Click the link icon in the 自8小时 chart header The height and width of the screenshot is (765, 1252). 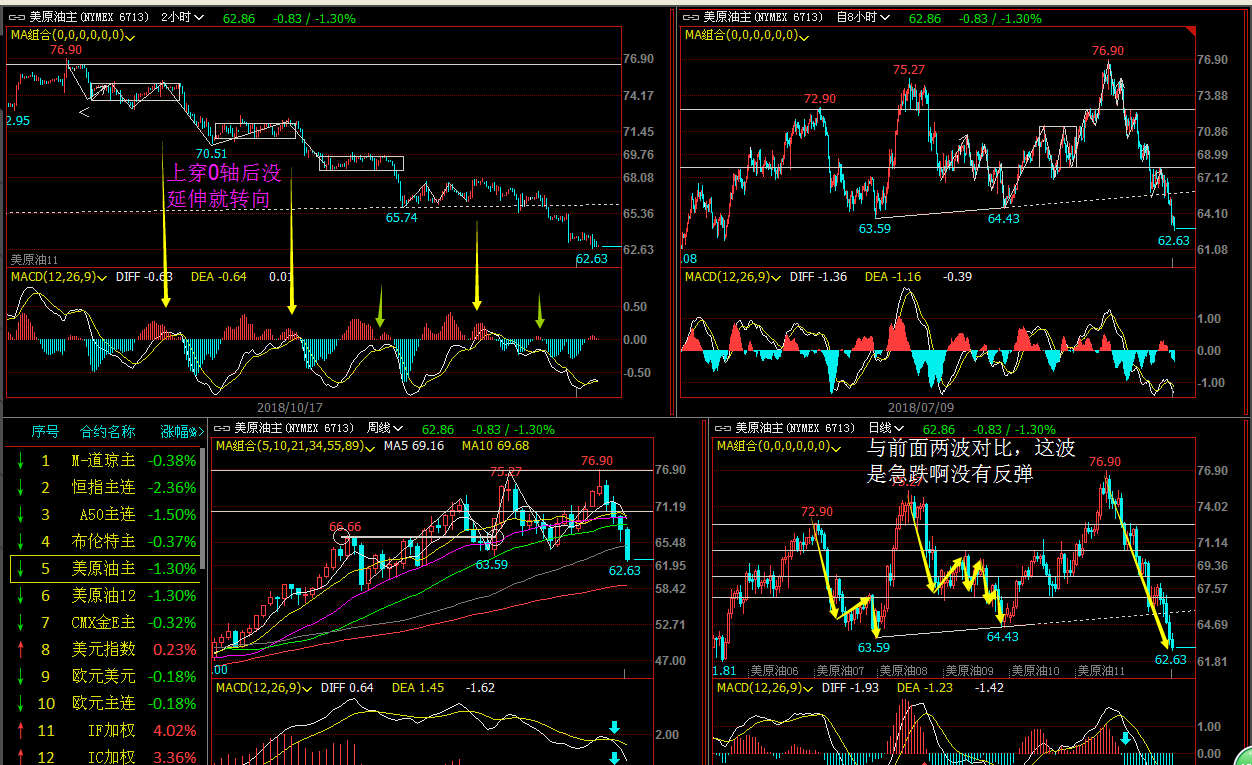[690, 17]
